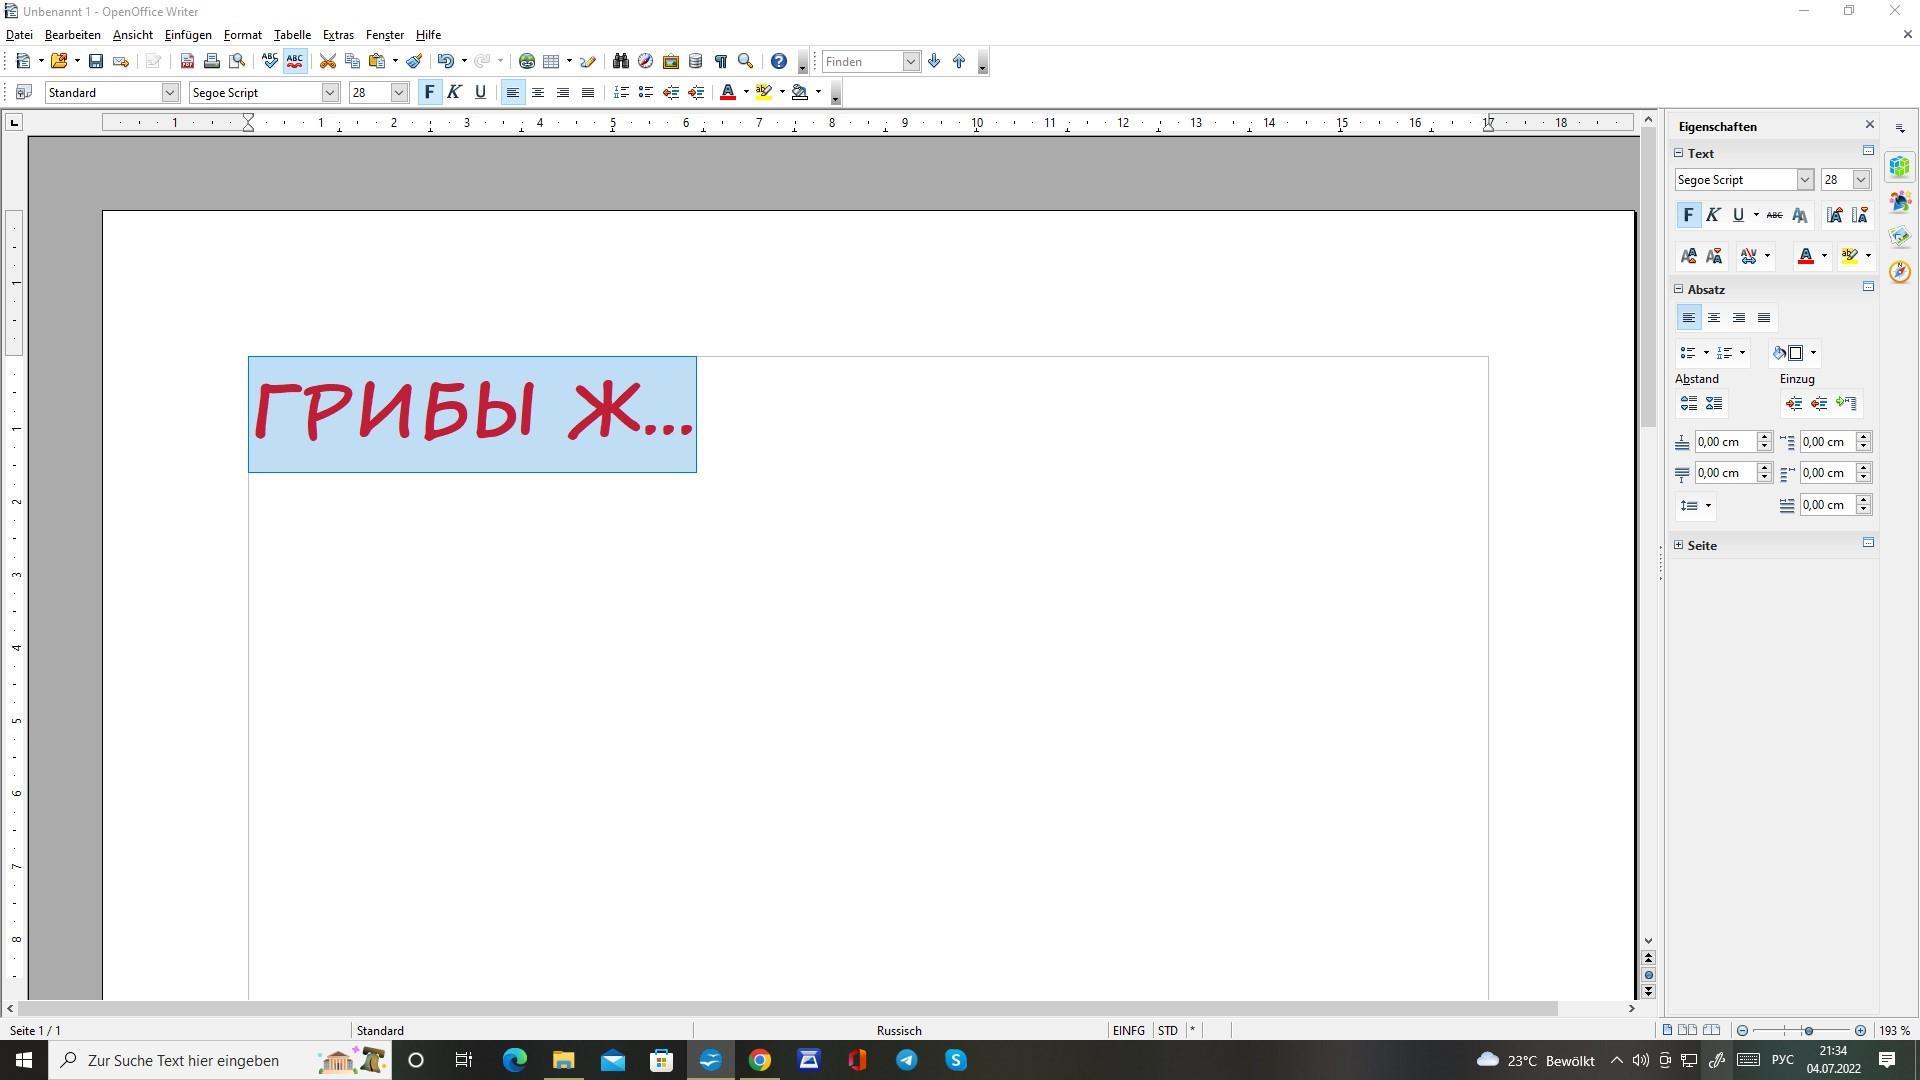Open the Tabelle menu
This screenshot has height=1080, width=1920.
292,35
